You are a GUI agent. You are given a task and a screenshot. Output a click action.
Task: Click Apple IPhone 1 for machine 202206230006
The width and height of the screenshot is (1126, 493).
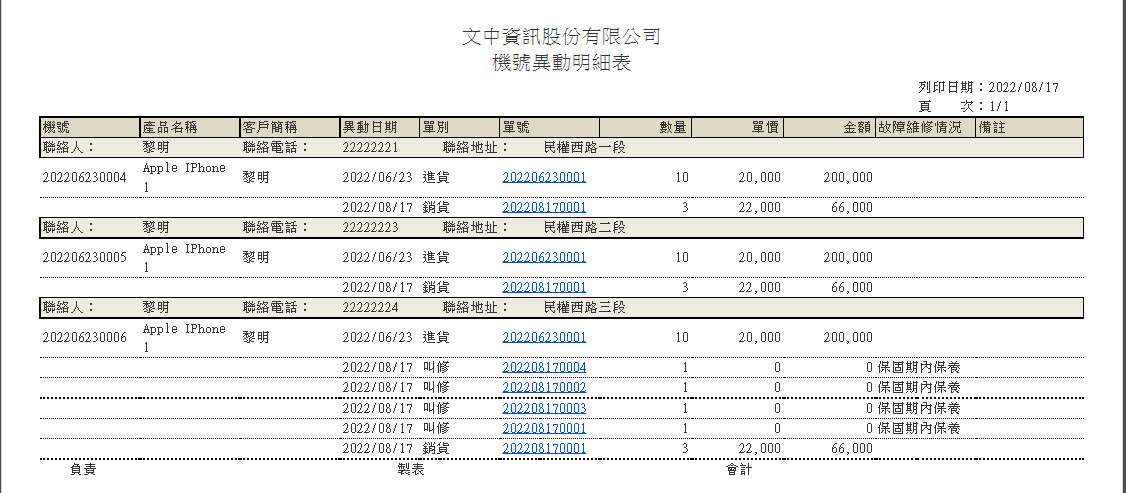tap(185, 337)
